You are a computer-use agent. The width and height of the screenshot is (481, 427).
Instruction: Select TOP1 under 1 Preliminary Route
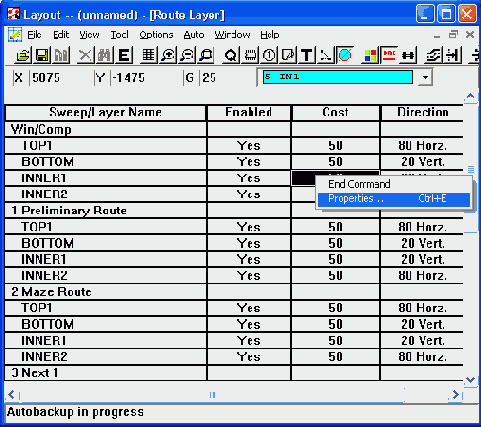pos(105,227)
